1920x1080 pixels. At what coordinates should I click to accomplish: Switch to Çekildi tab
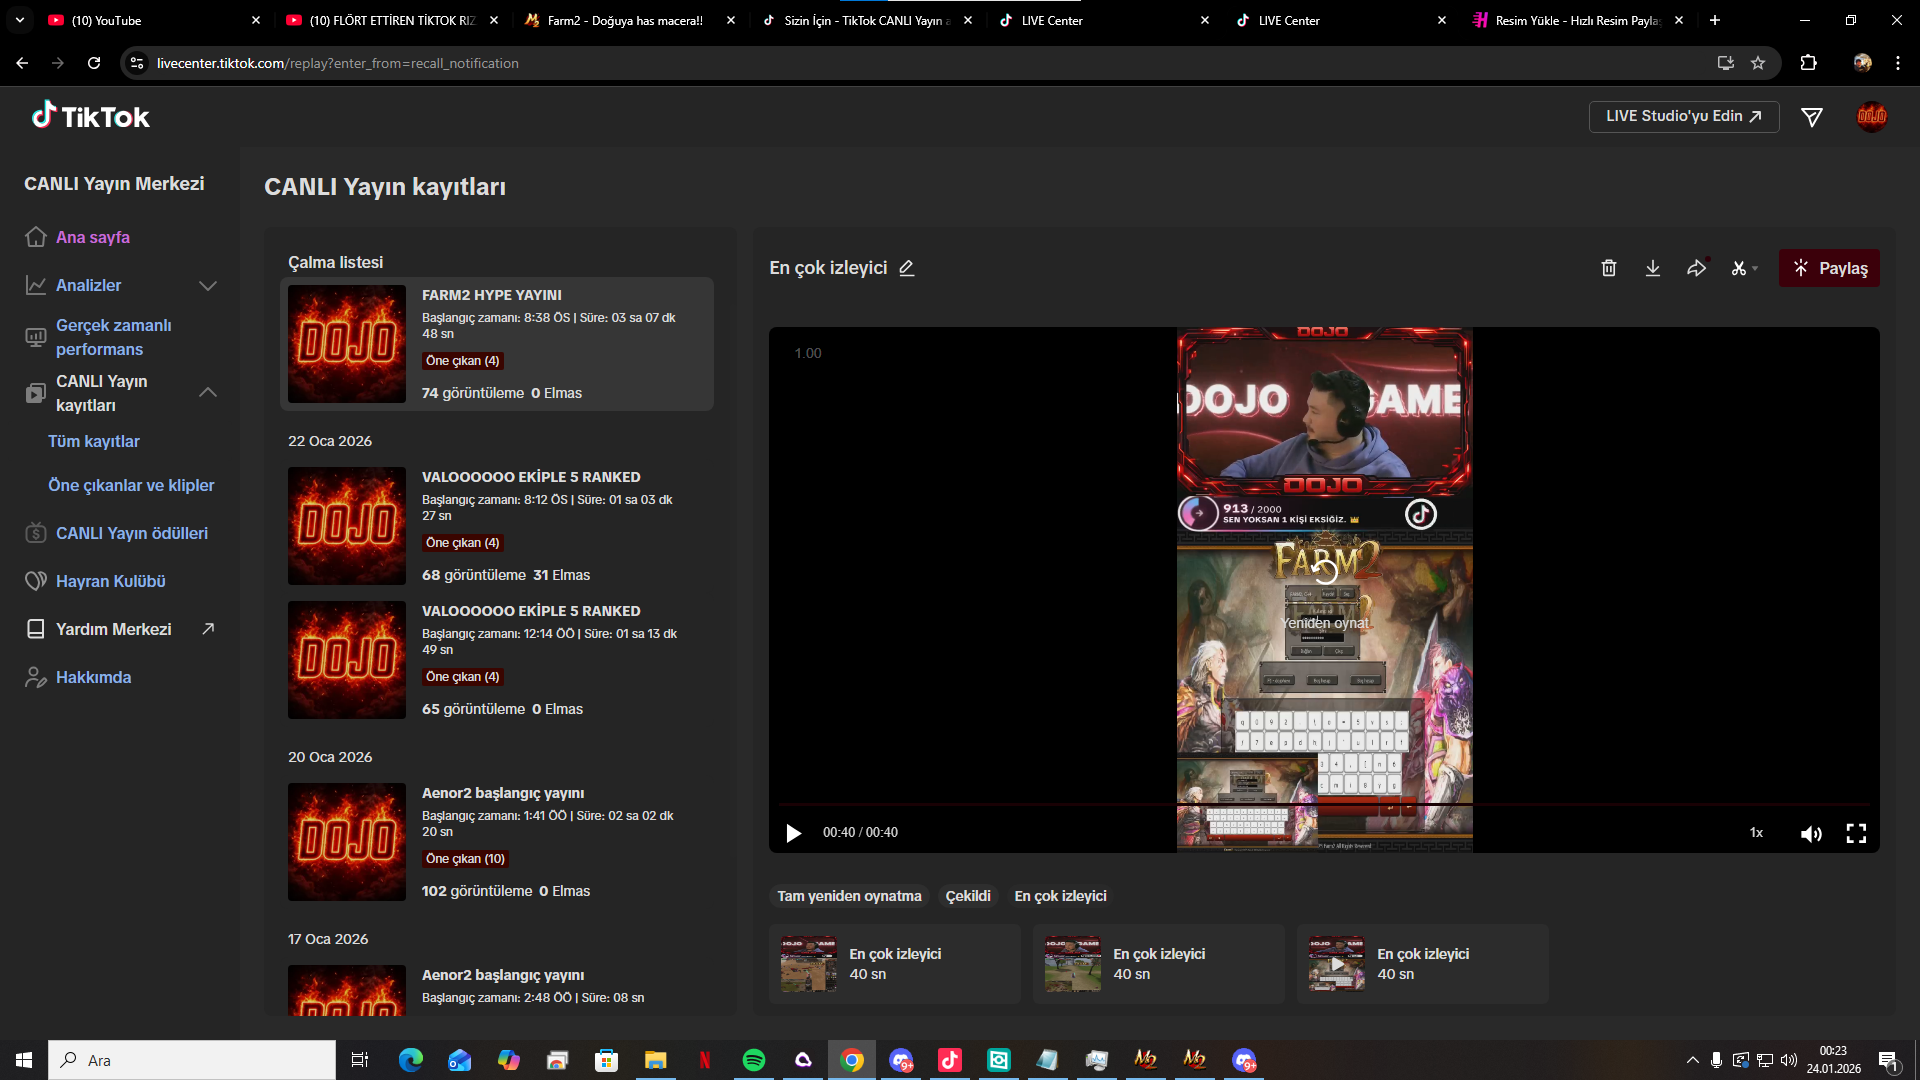[968, 896]
